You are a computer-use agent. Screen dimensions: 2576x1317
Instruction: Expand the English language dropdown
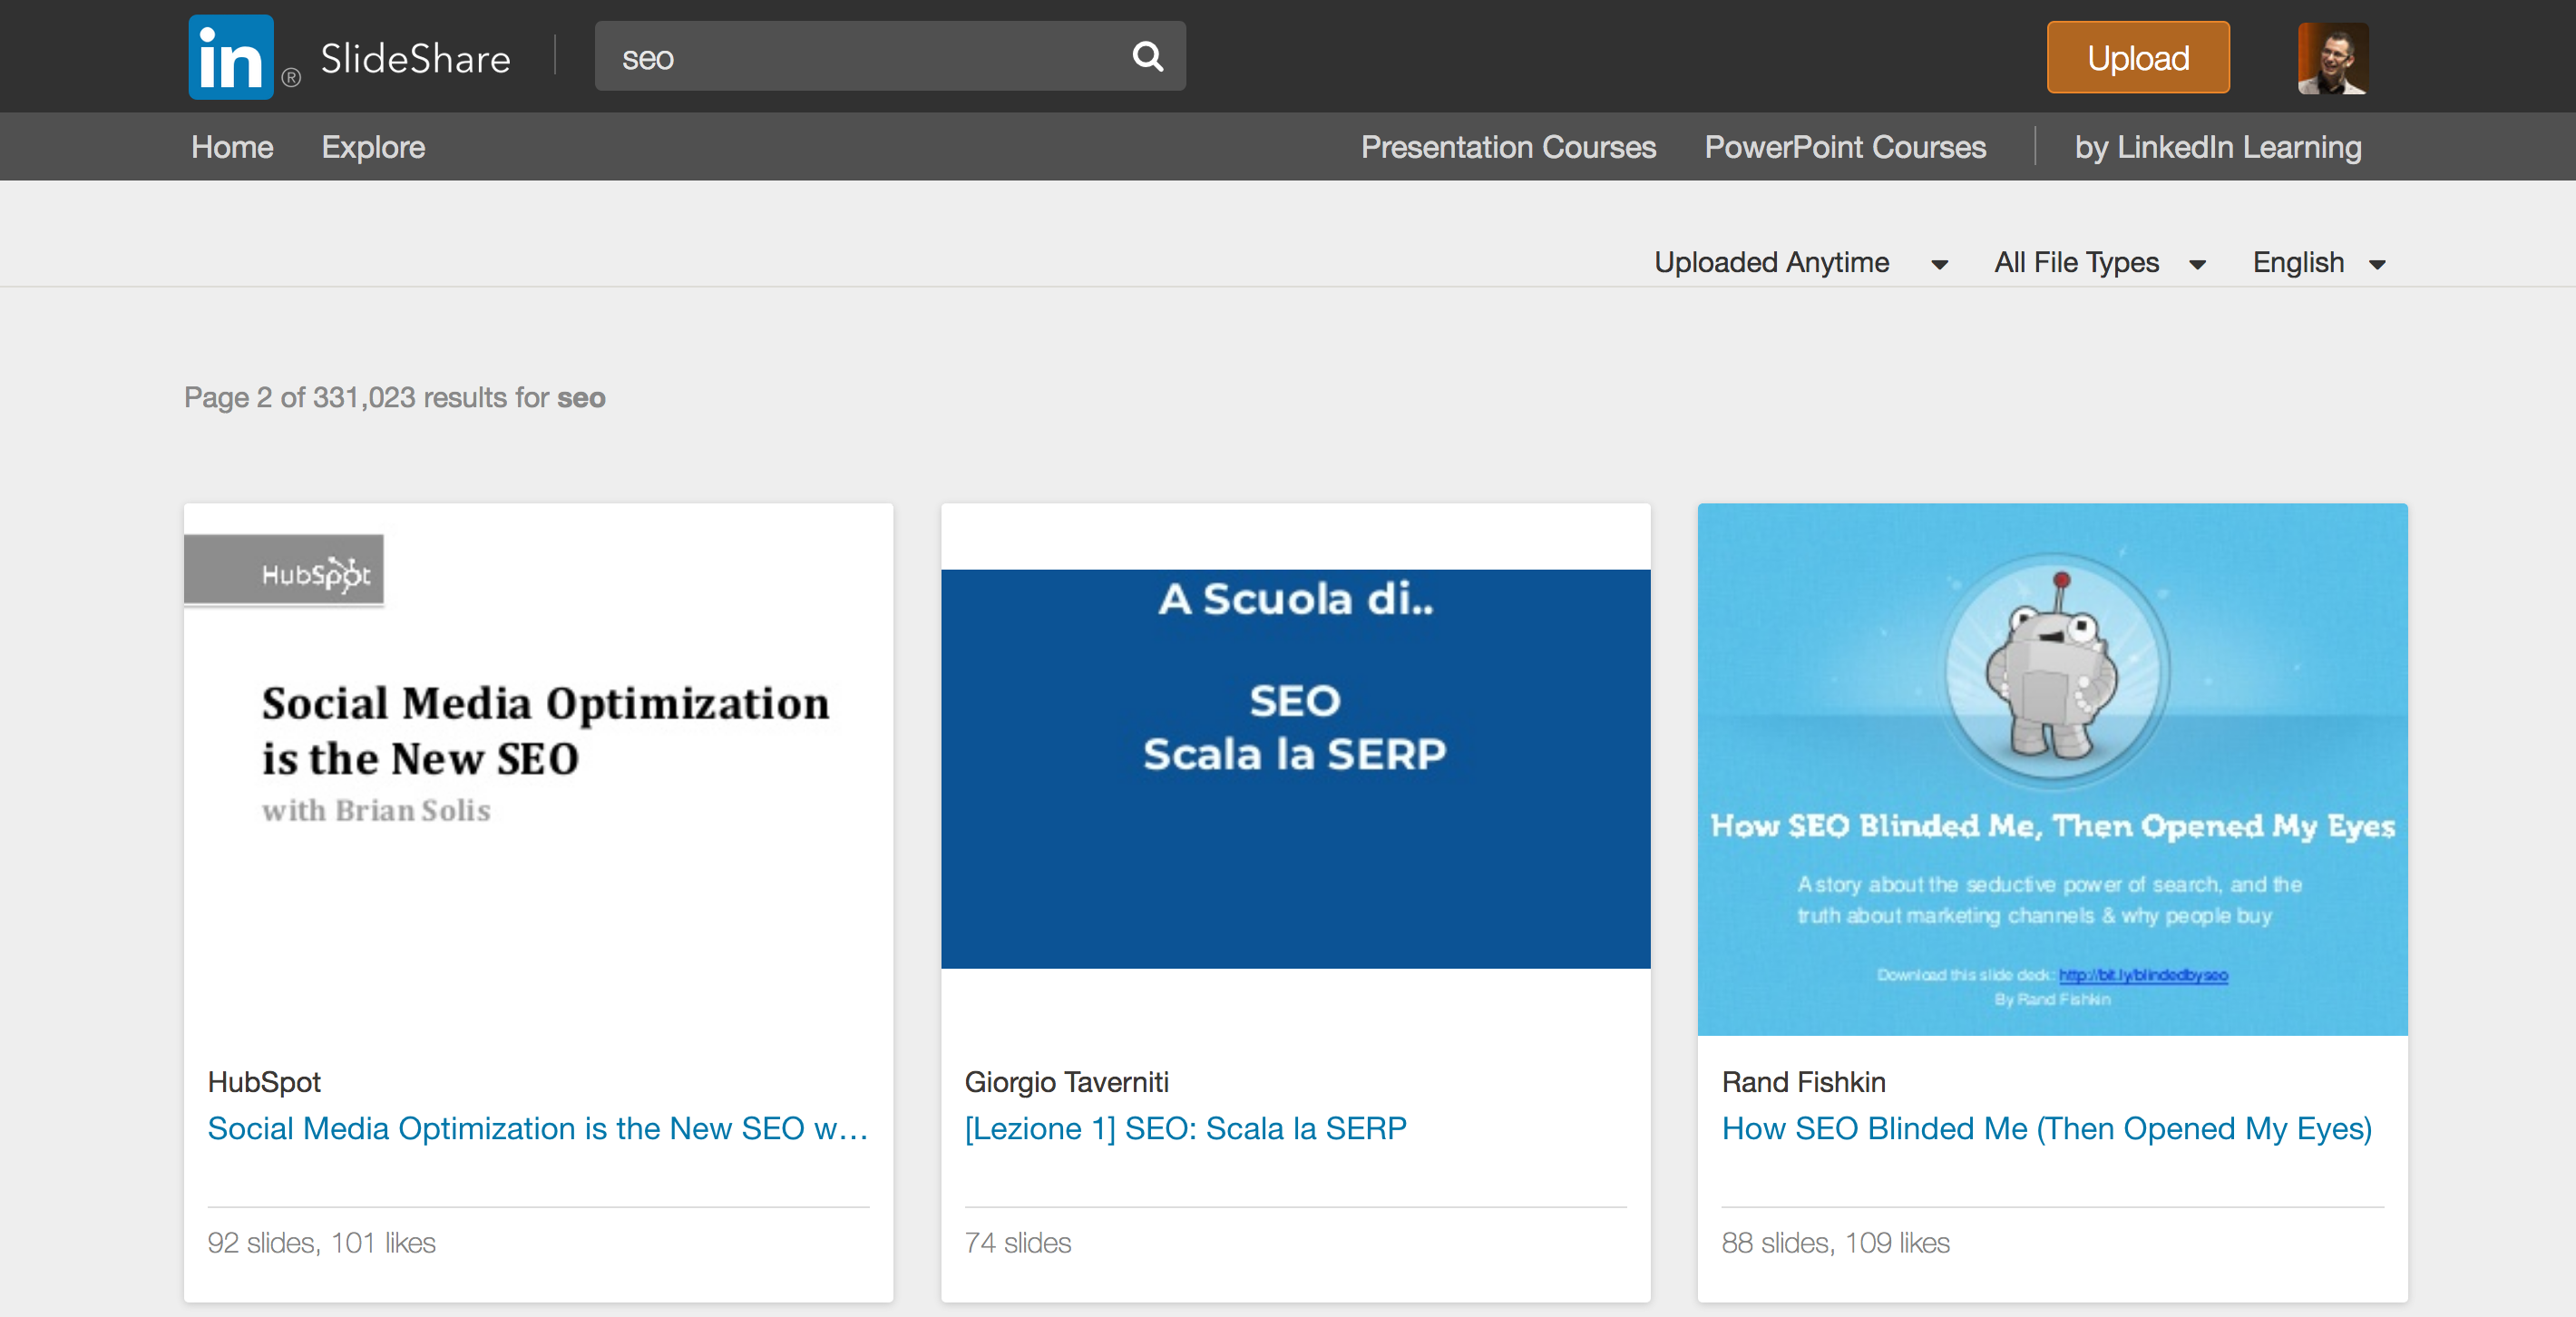[2319, 262]
